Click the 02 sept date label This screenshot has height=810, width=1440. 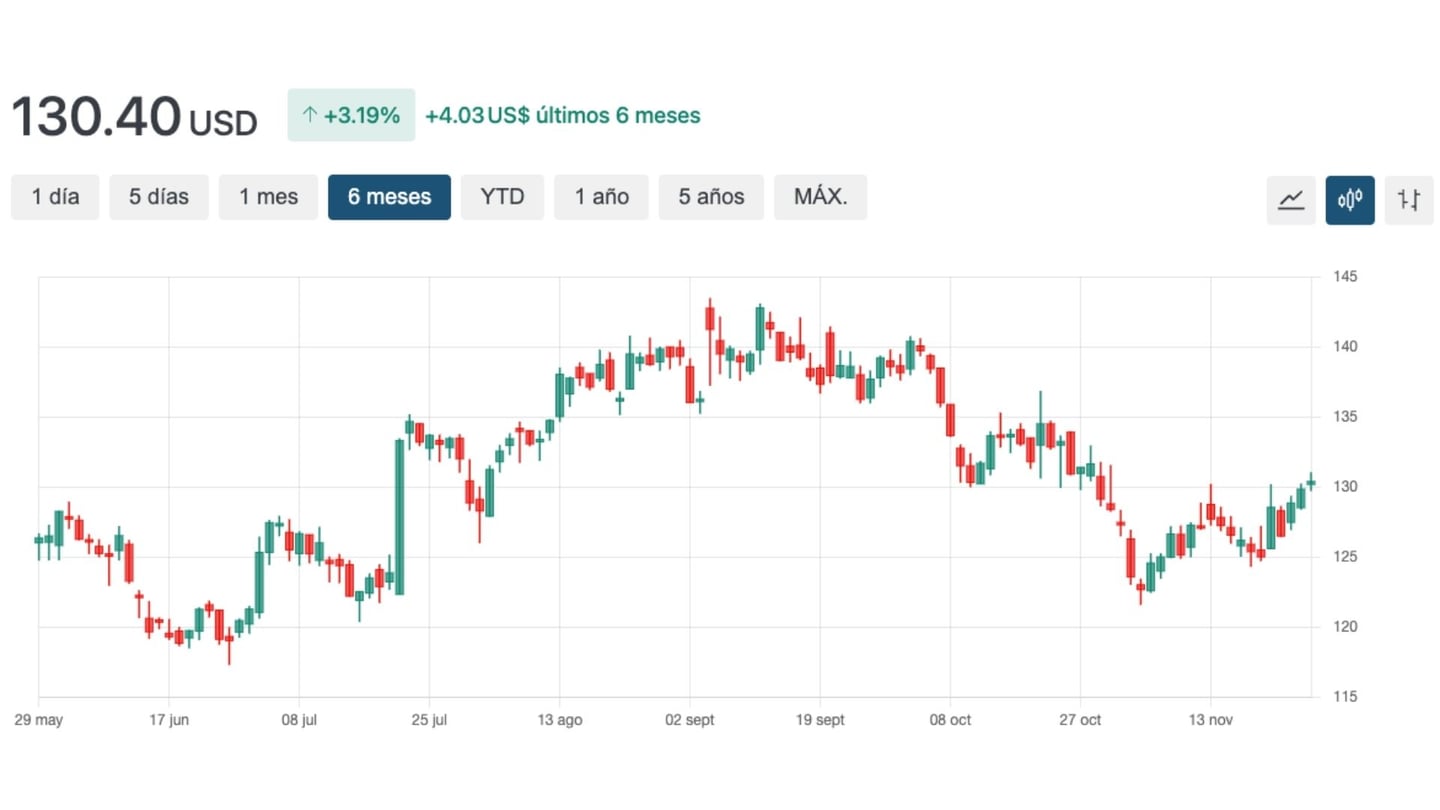tap(690, 721)
